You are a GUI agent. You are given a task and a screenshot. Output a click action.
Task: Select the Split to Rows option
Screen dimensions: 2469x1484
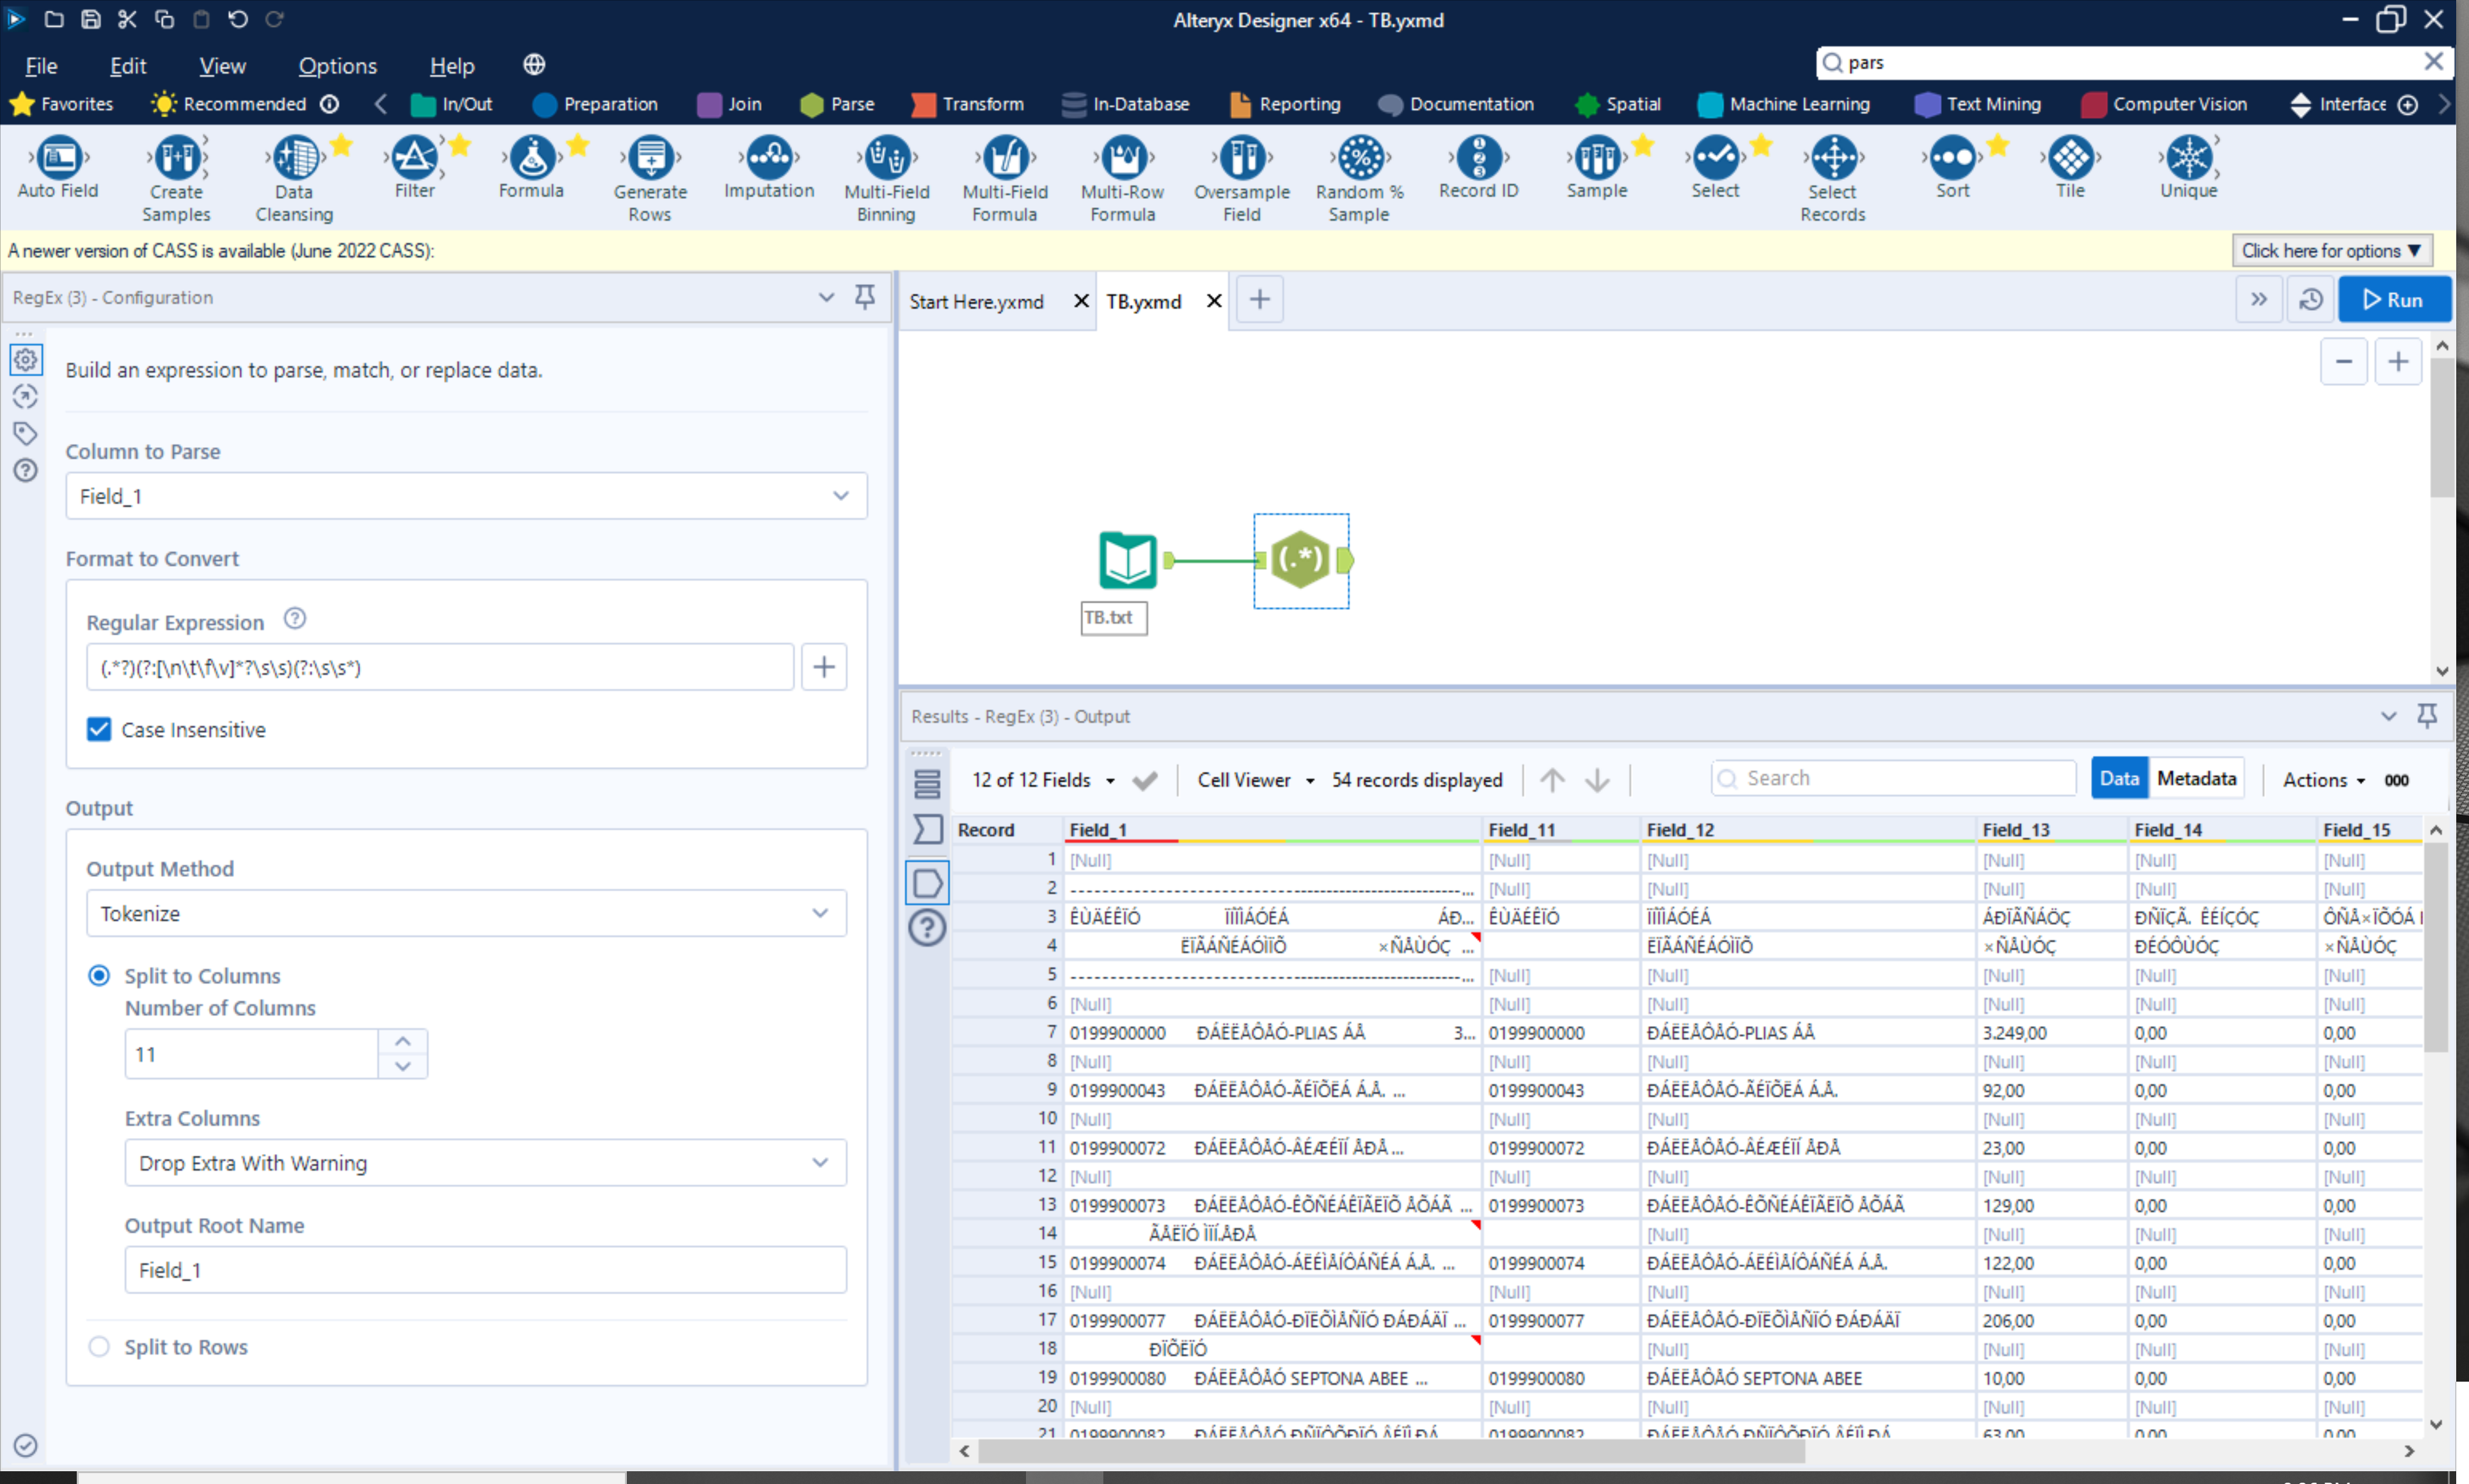tap(99, 1347)
